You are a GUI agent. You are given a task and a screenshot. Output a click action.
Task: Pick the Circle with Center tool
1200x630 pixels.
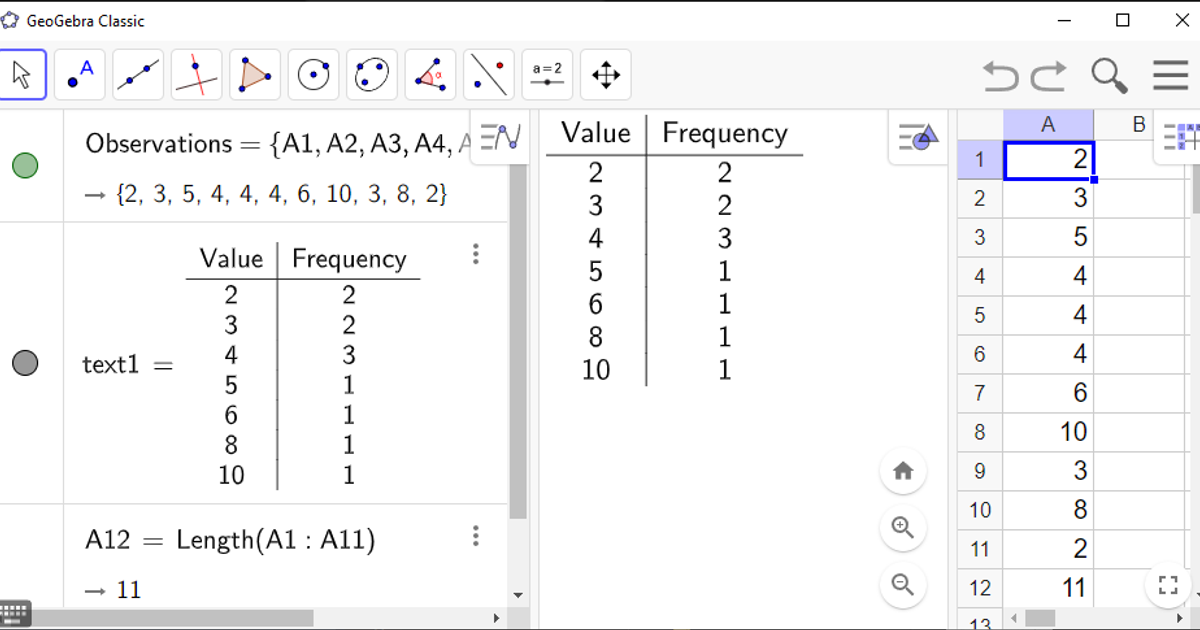pos(313,75)
